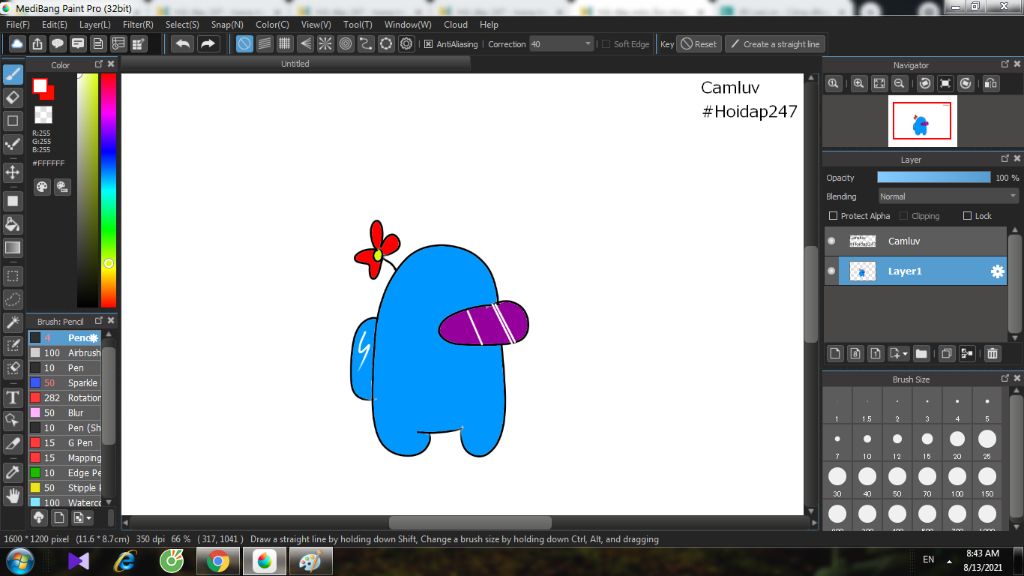Enable layer Lock checkbox
1024x576 pixels.
967,216
